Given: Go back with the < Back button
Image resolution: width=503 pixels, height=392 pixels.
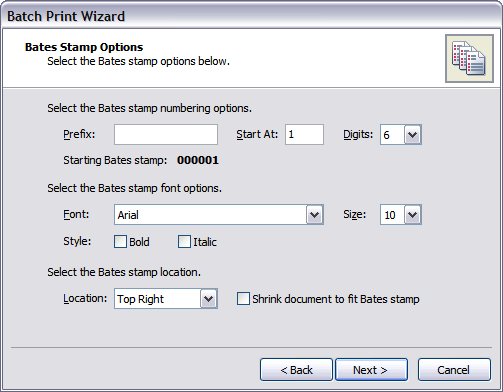Looking at the screenshot, I should [296, 370].
